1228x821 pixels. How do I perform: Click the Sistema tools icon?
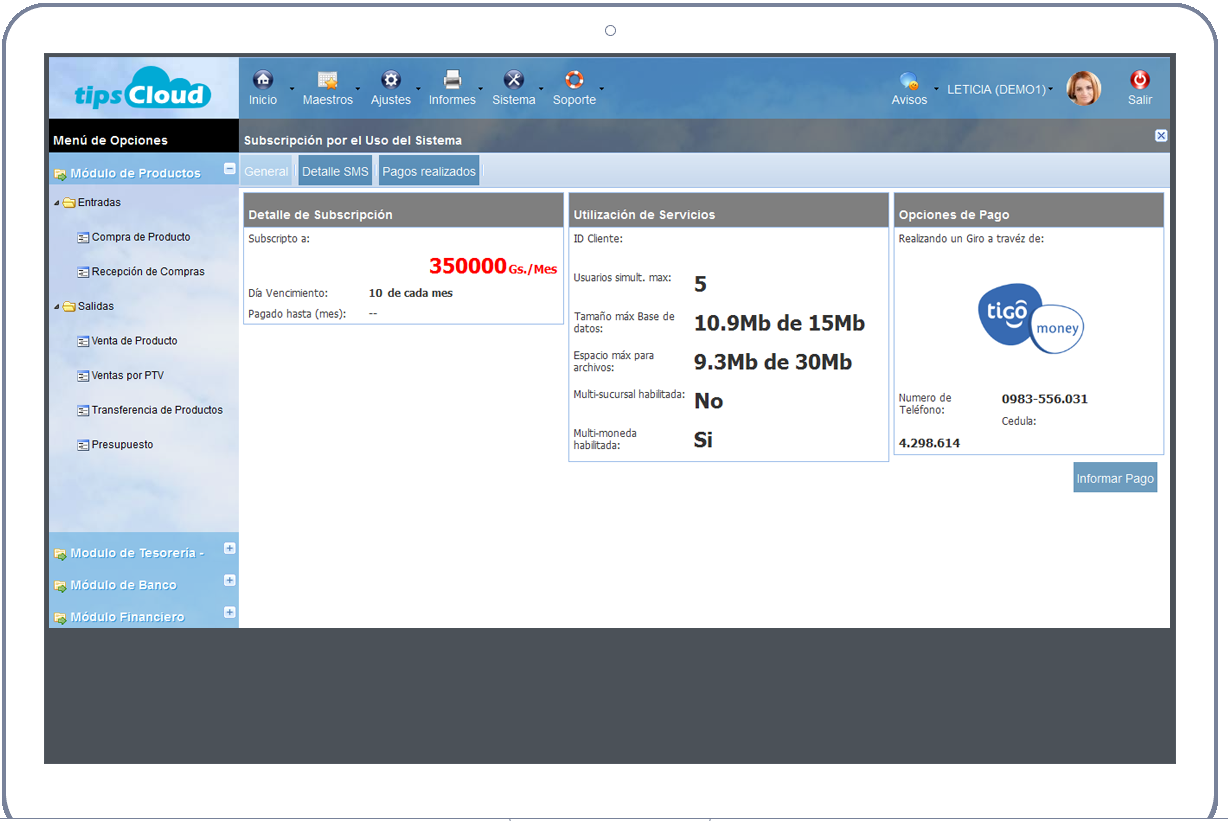(513, 80)
